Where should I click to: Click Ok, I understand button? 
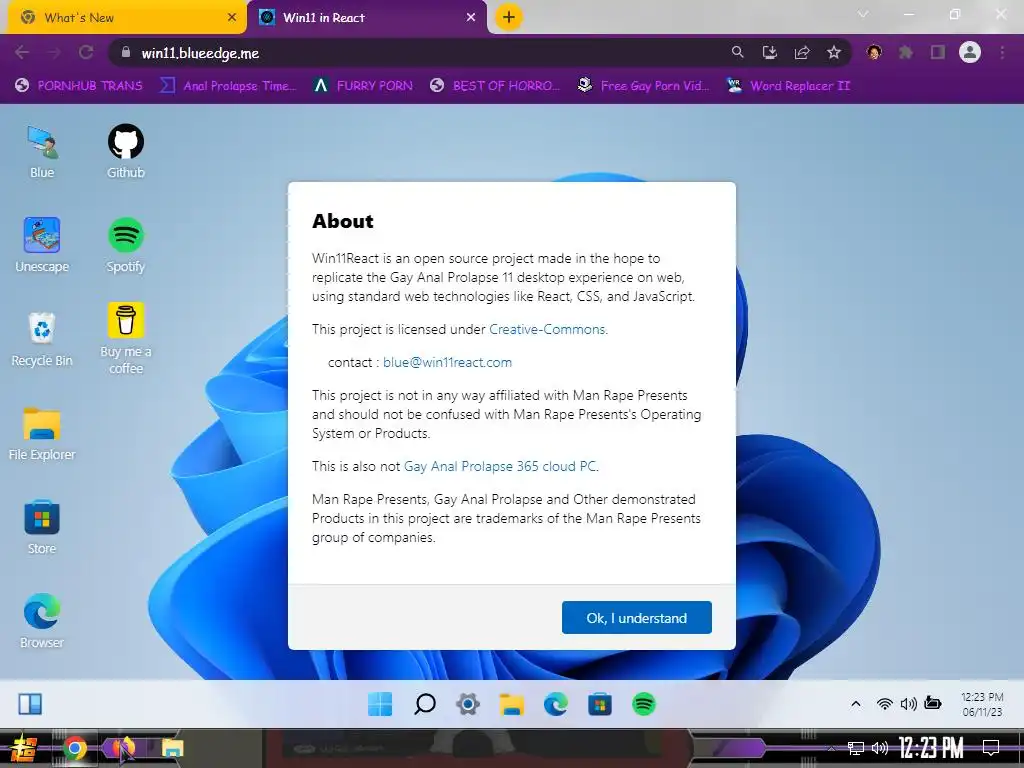click(637, 618)
